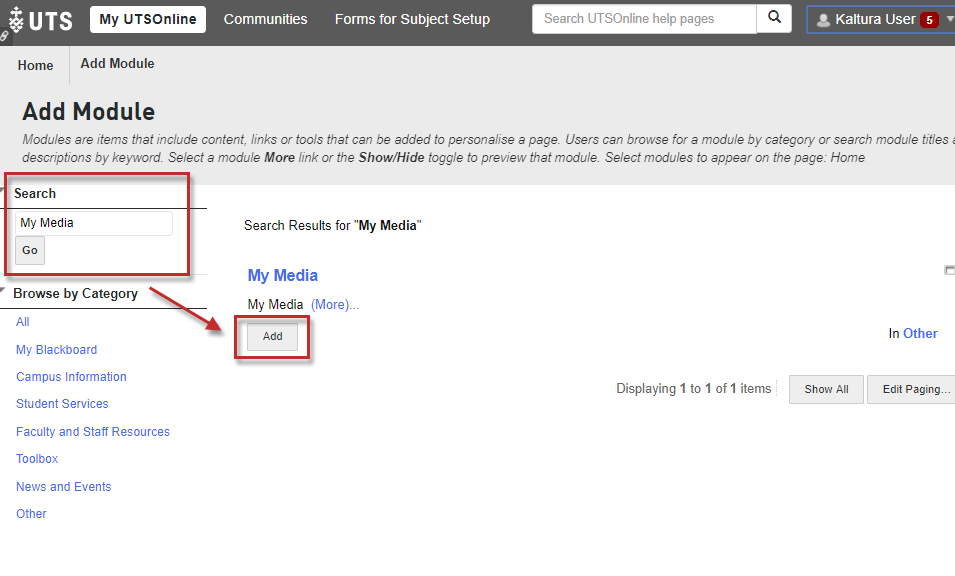Viewport: 955px width, 576px height.
Task: Go to Home in the breadcrumb
Action: pos(35,65)
